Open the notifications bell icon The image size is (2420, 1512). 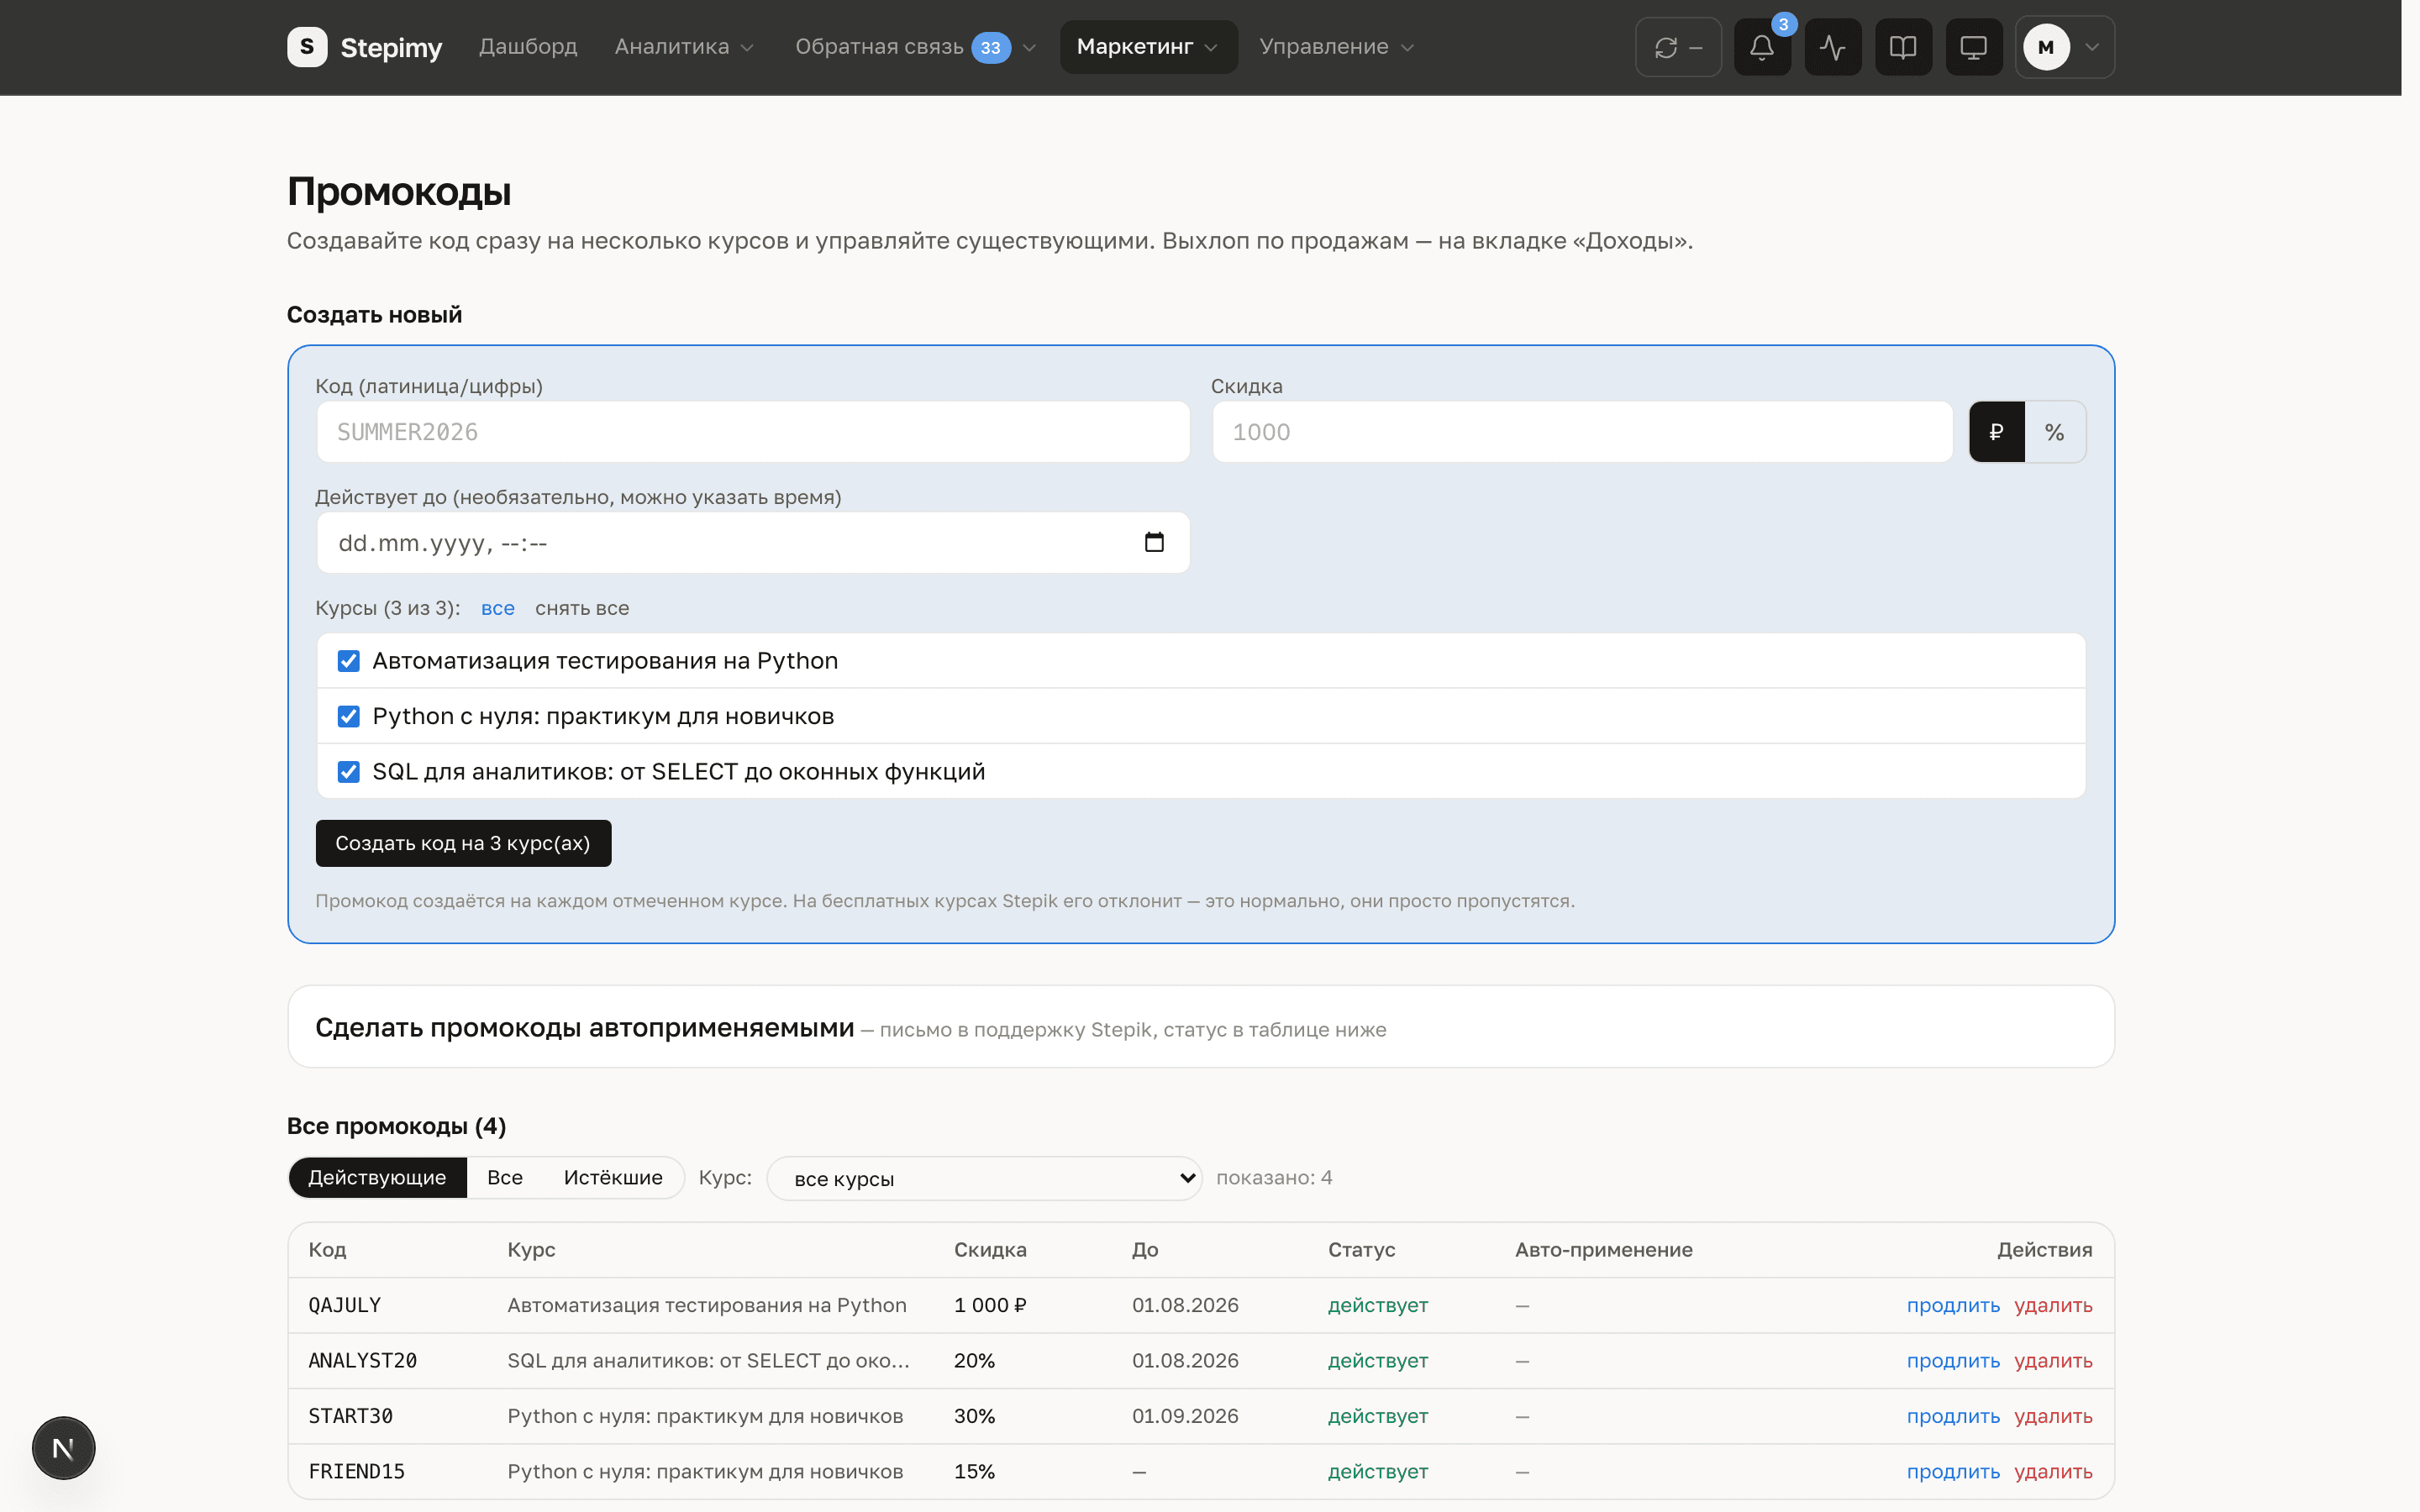coord(1761,47)
